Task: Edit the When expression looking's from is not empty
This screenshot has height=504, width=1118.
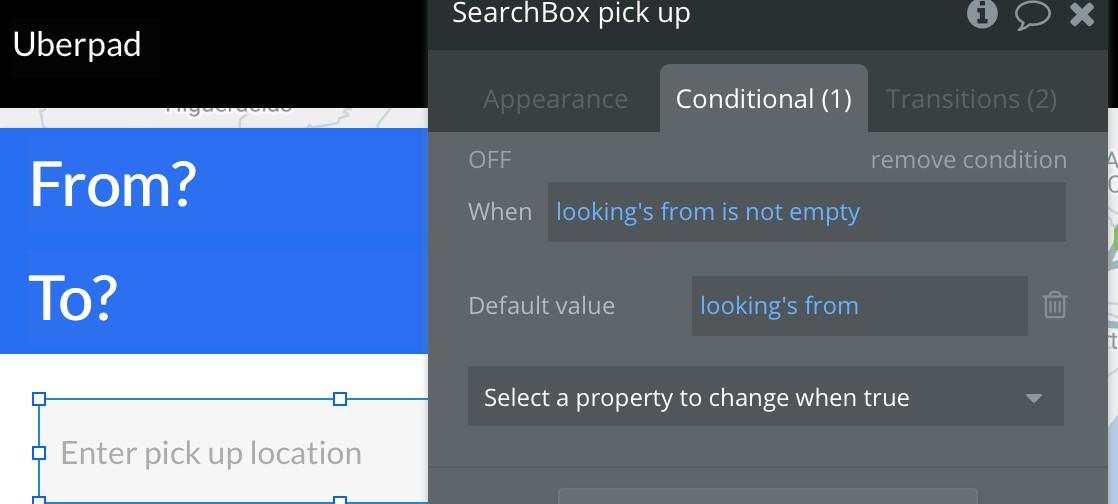Action: pos(806,212)
